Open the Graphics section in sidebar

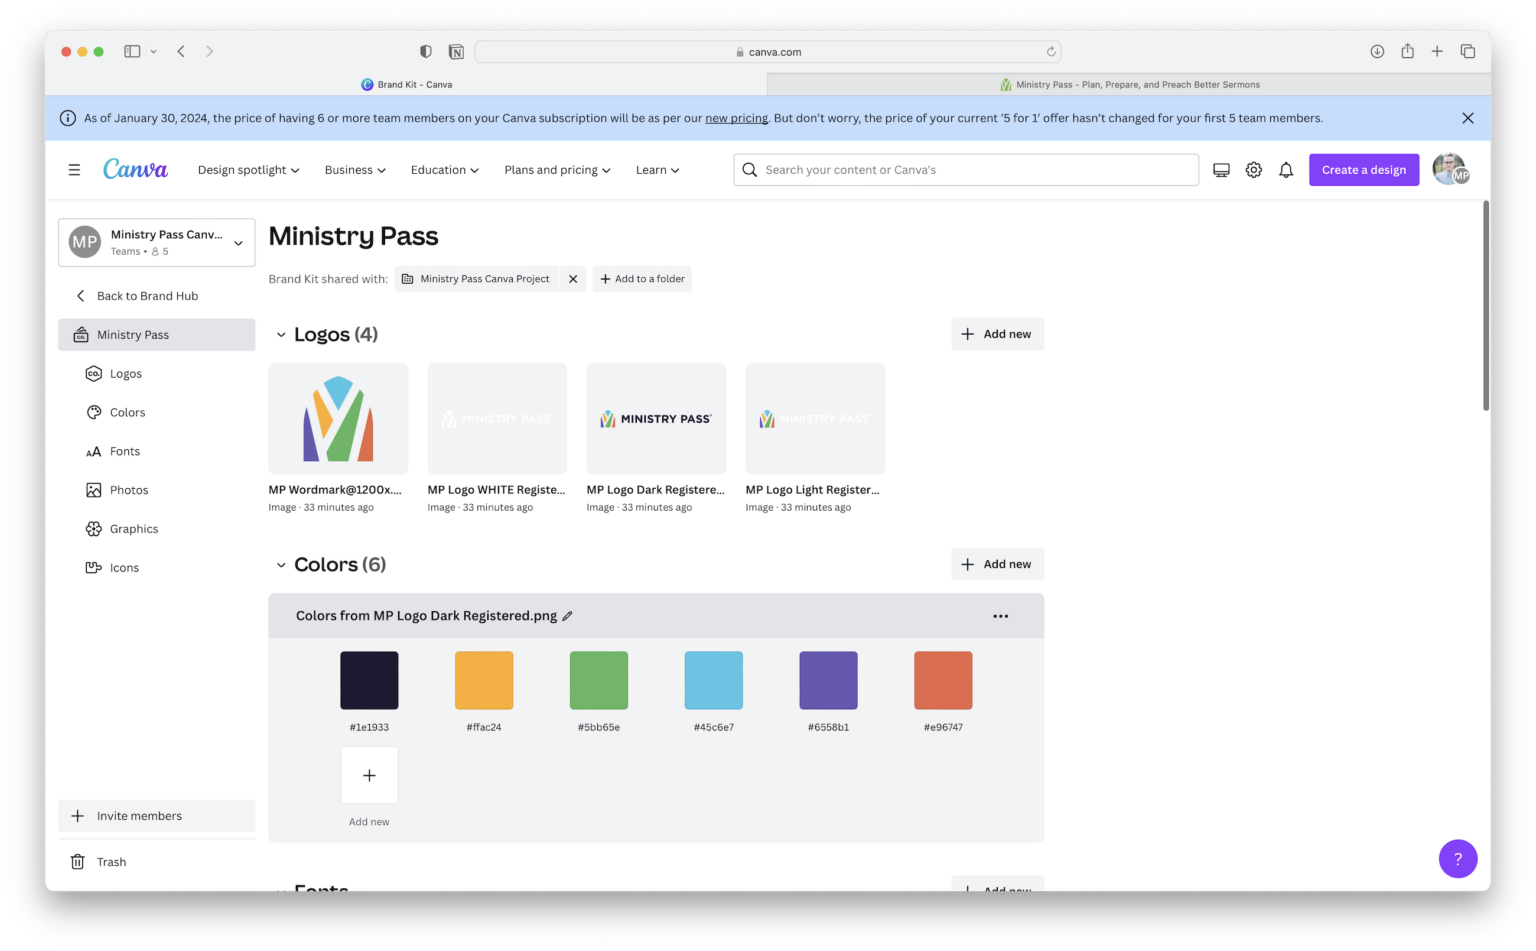(x=133, y=528)
